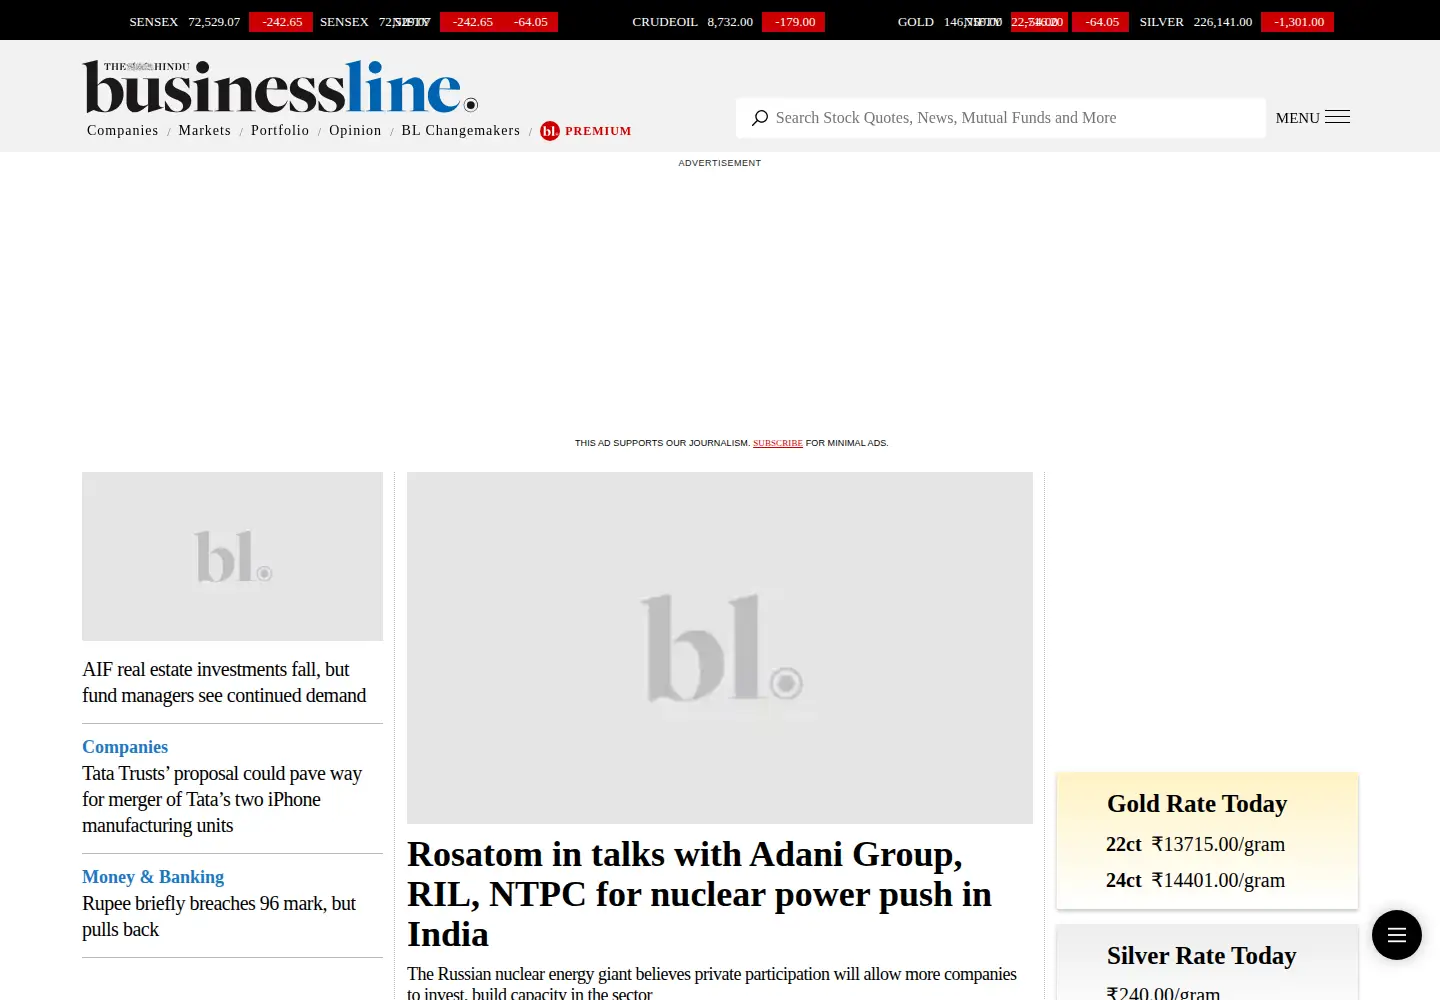The image size is (1440, 1000).
Task: Open the Companies nav item
Action: (122, 131)
